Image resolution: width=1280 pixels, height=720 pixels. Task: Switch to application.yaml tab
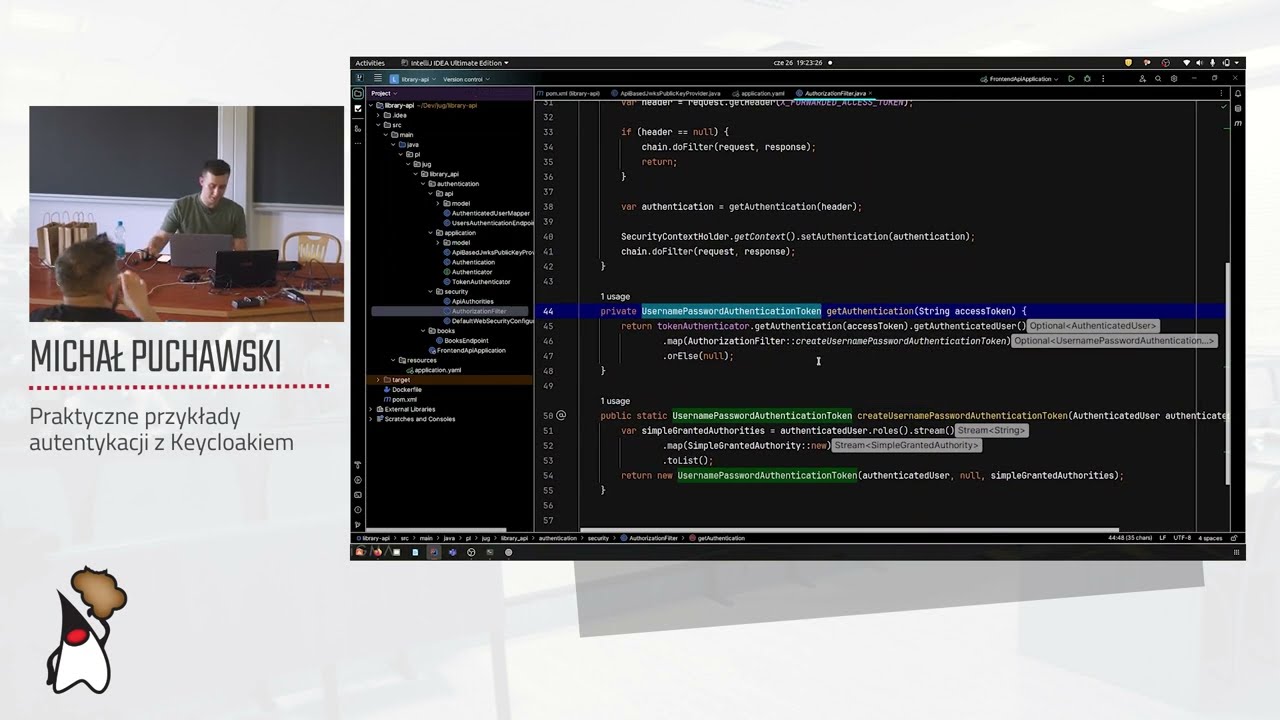(x=759, y=93)
